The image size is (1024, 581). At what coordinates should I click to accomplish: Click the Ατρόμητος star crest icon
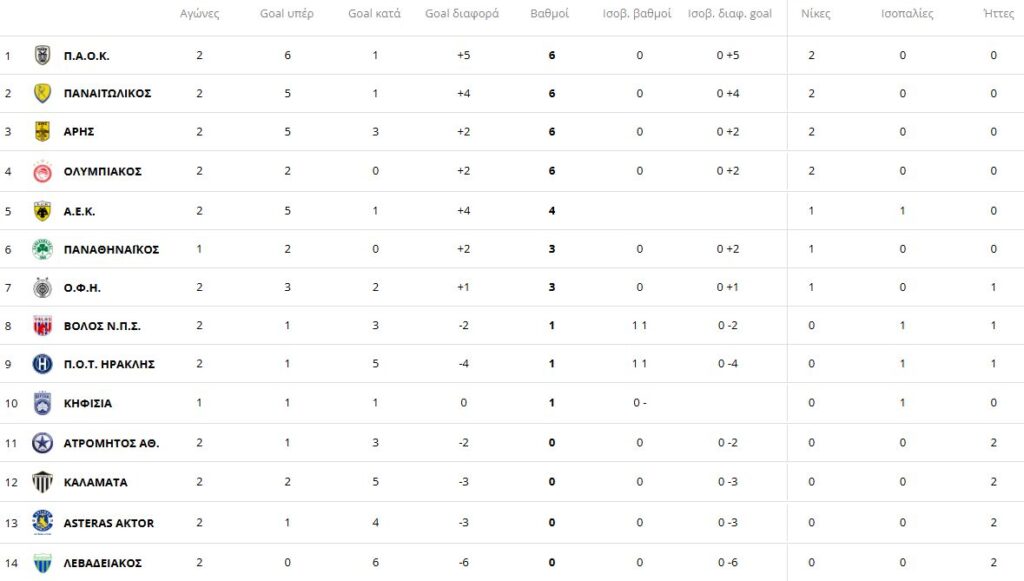(x=42, y=443)
